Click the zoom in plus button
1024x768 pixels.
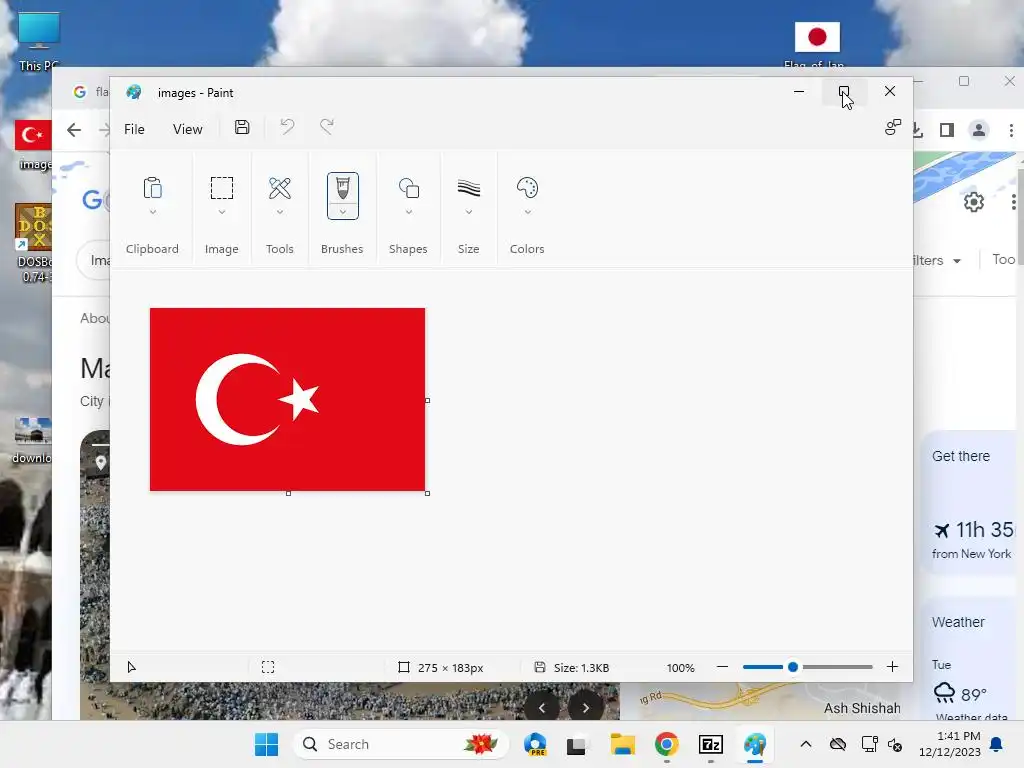tap(893, 667)
